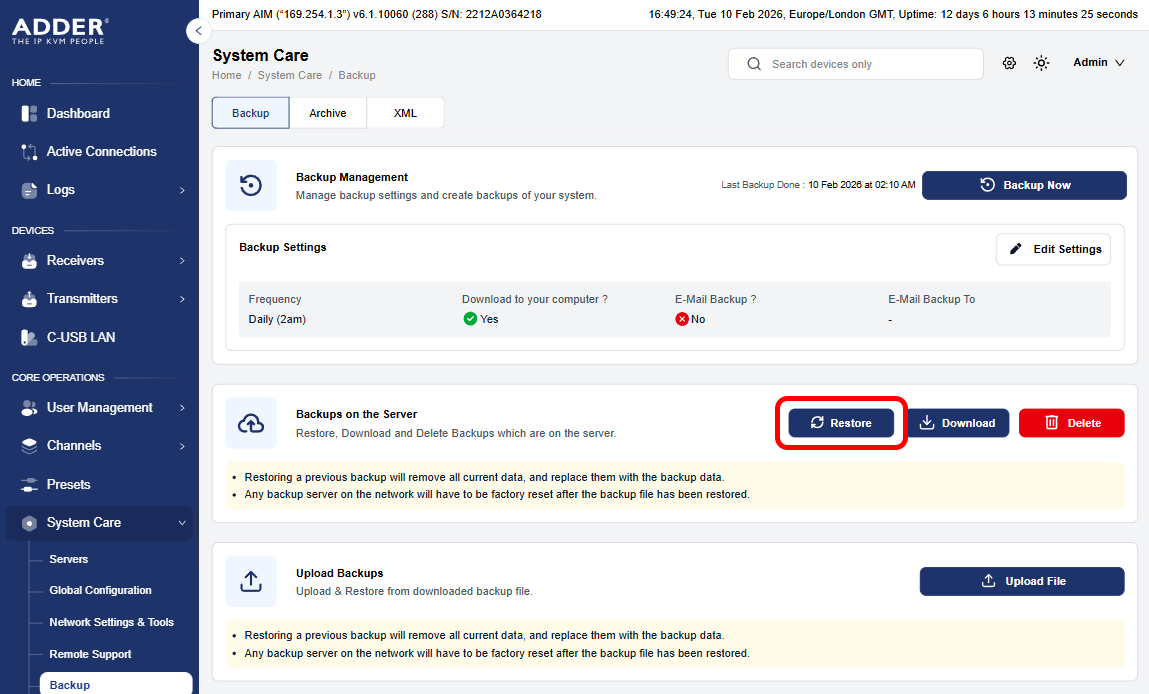Screen dimensions: 1149x694
Task: Switch to the Backup tab
Action: [251, 113]
